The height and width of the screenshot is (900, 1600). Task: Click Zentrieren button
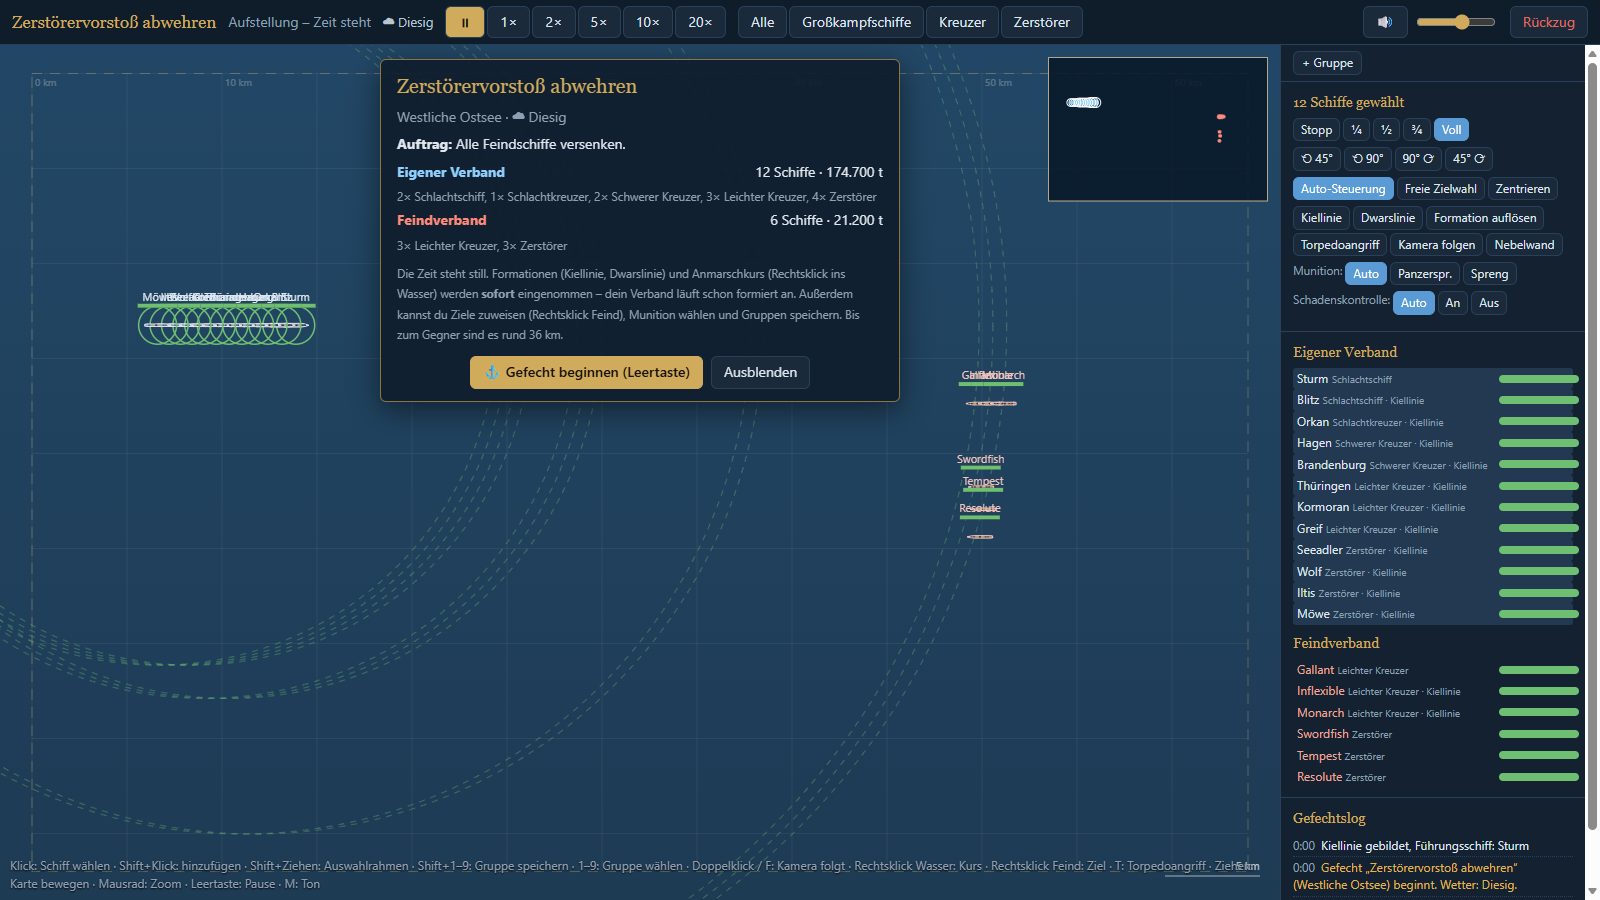click(1523, 189)
